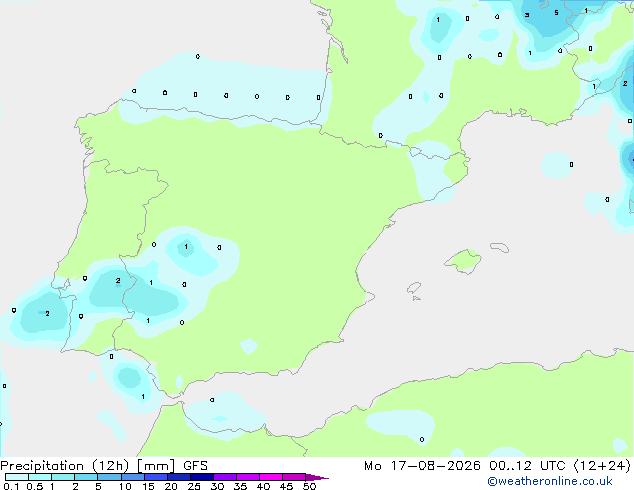The image size is (634, 490).
Task: Click the '10' legend tick label
Action: 125,486
